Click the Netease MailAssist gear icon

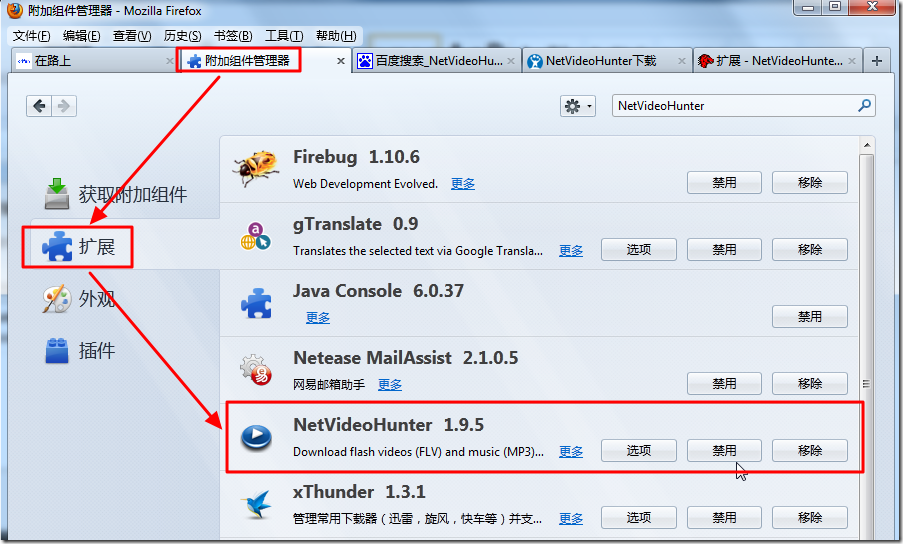(x=256, y=370)
